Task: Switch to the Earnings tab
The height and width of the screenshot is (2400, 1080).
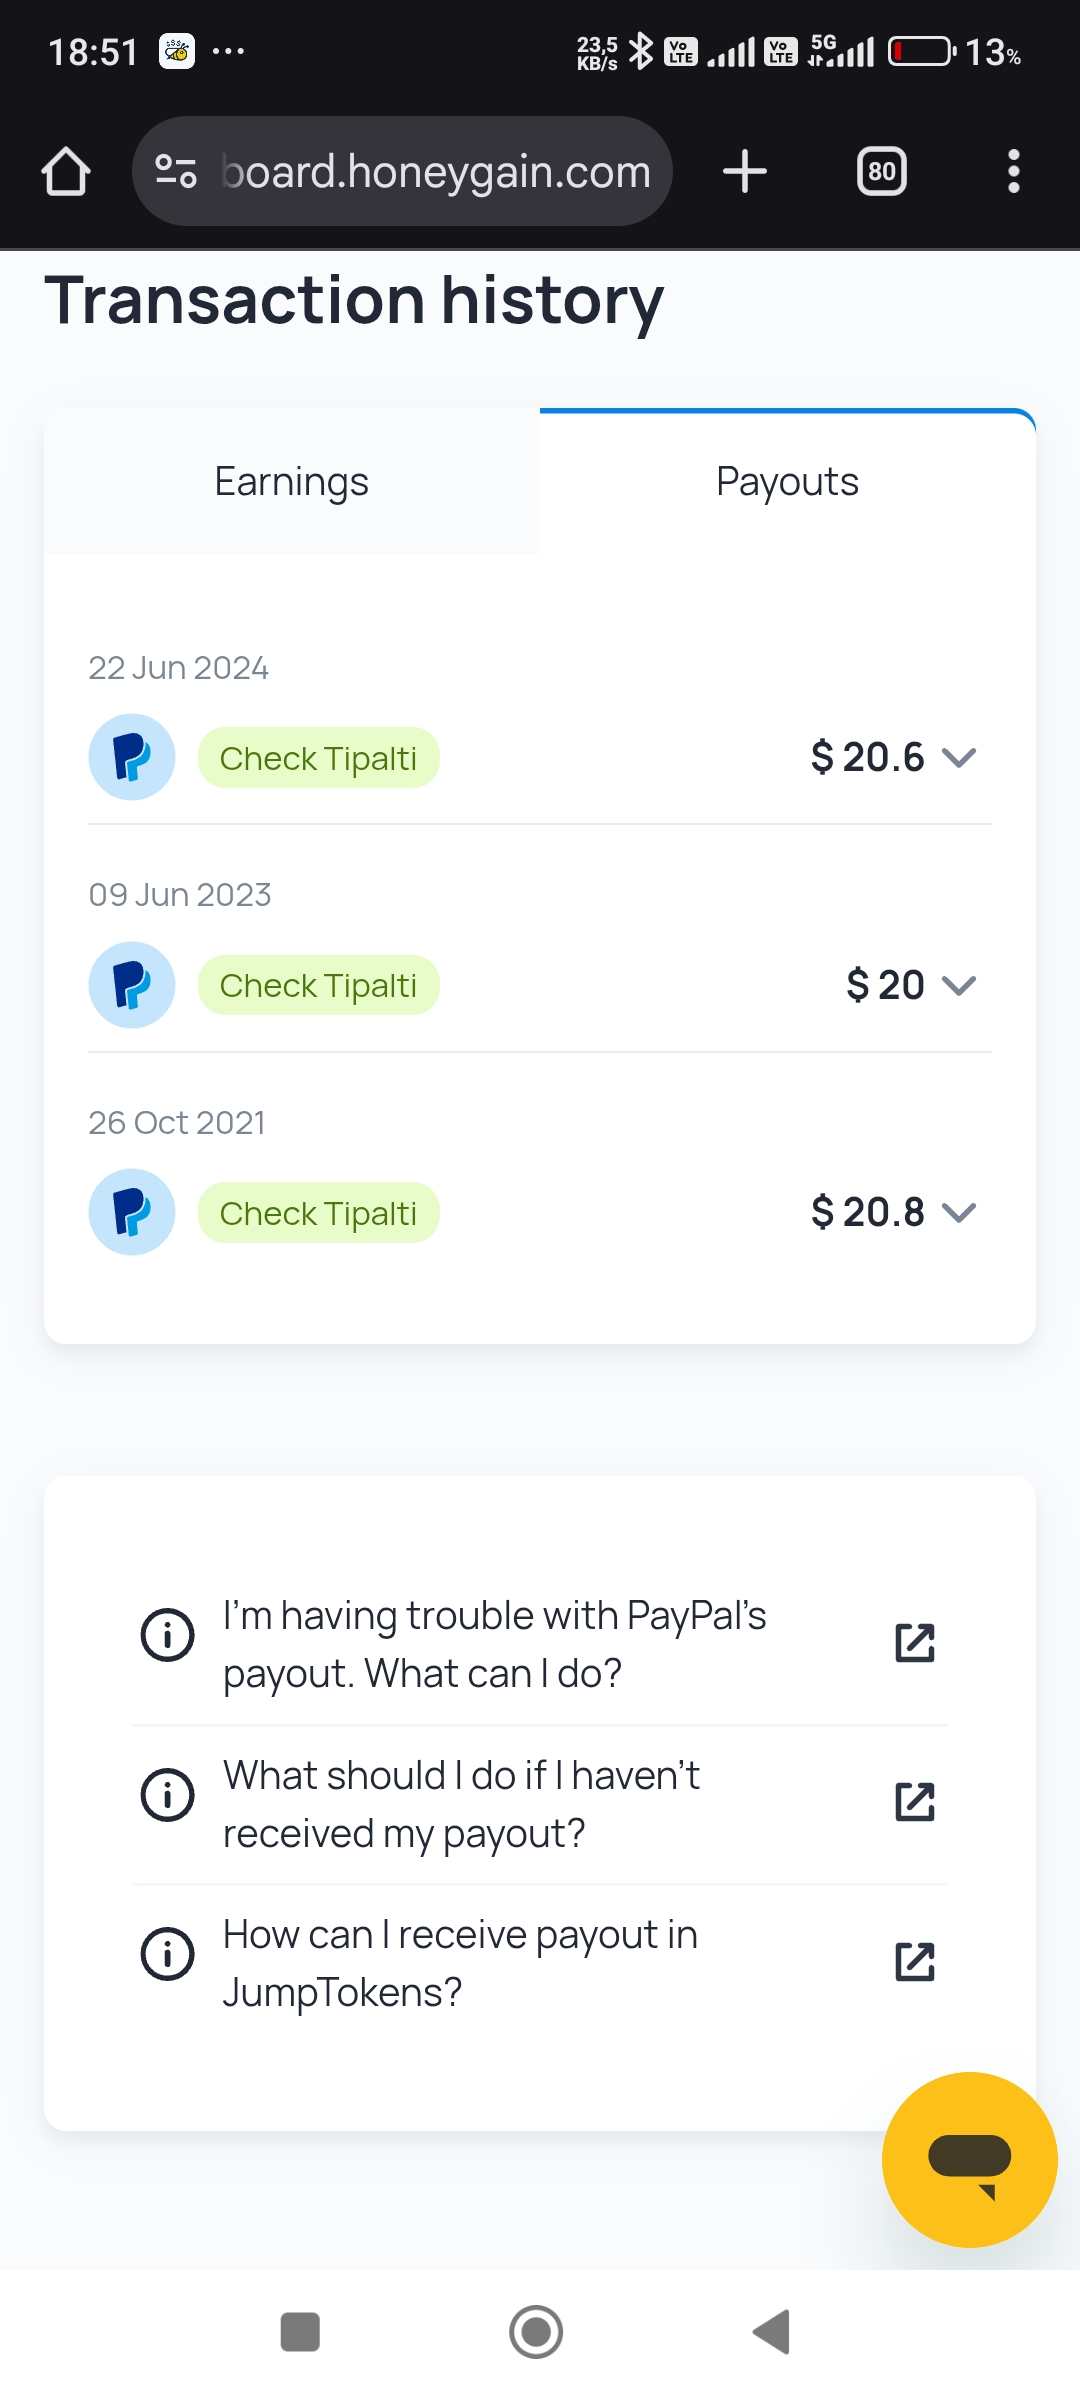Action: pyautogui.click(x=292, y=482)
